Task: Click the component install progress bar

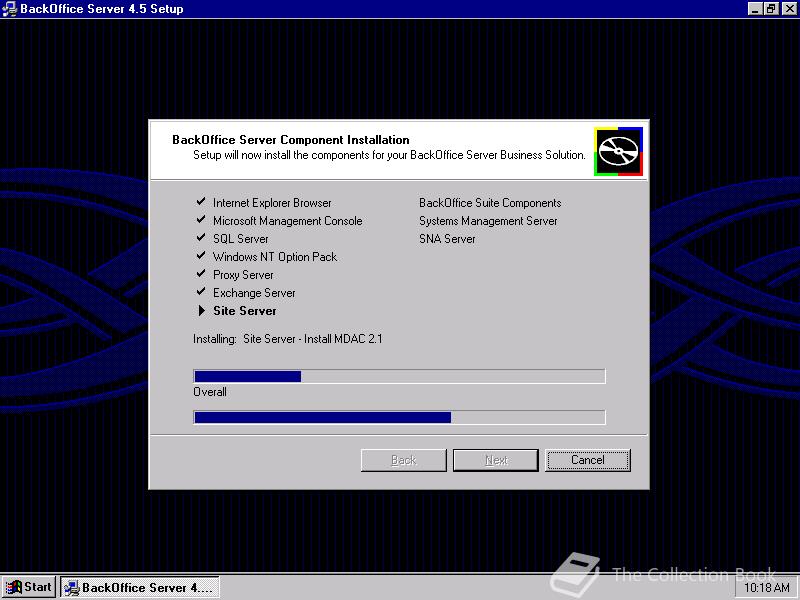Action: 399,376
